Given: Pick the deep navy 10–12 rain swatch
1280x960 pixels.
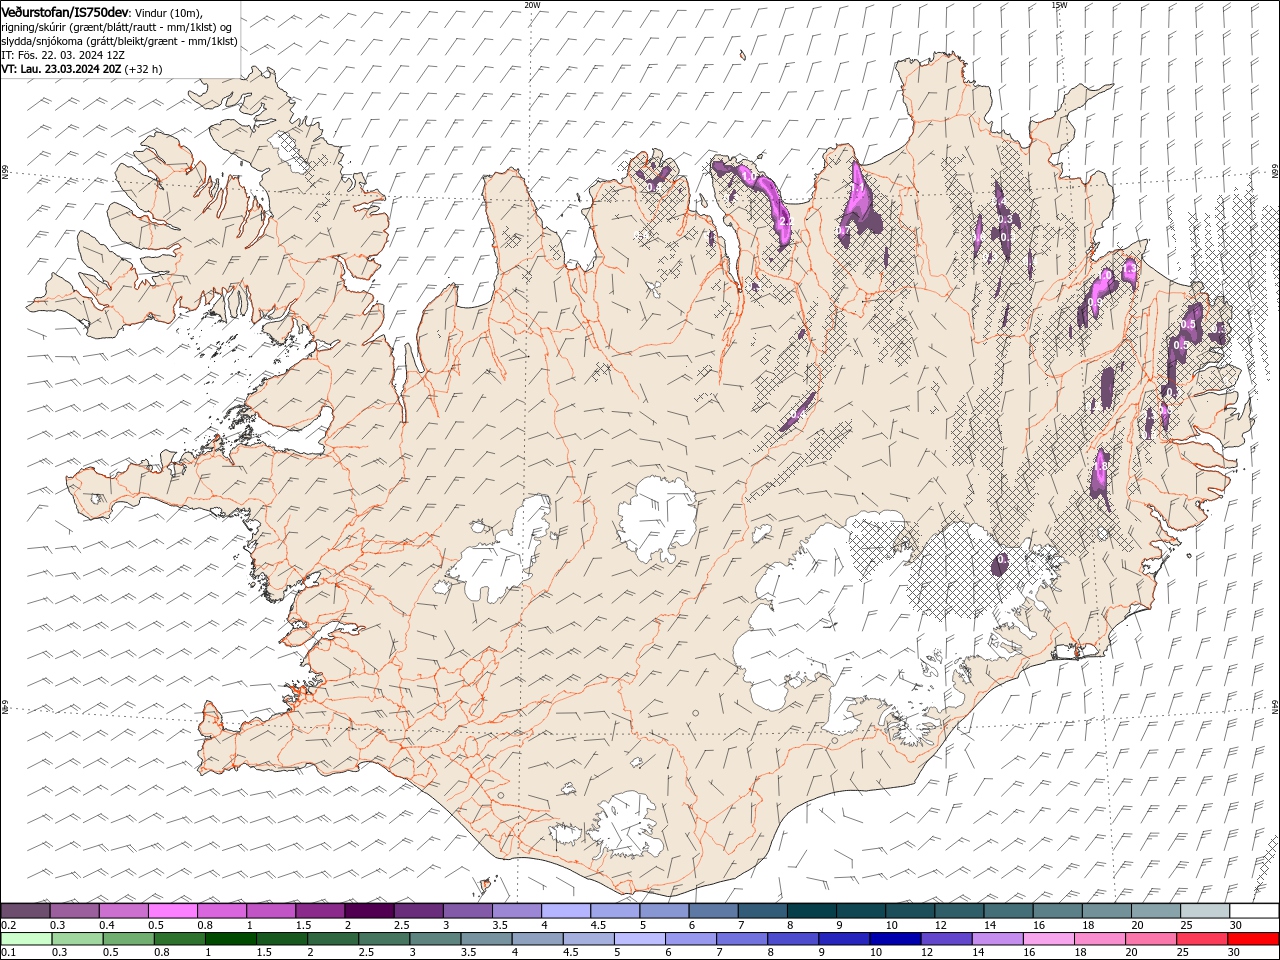Looking at the screenshot, I should 895,939.
